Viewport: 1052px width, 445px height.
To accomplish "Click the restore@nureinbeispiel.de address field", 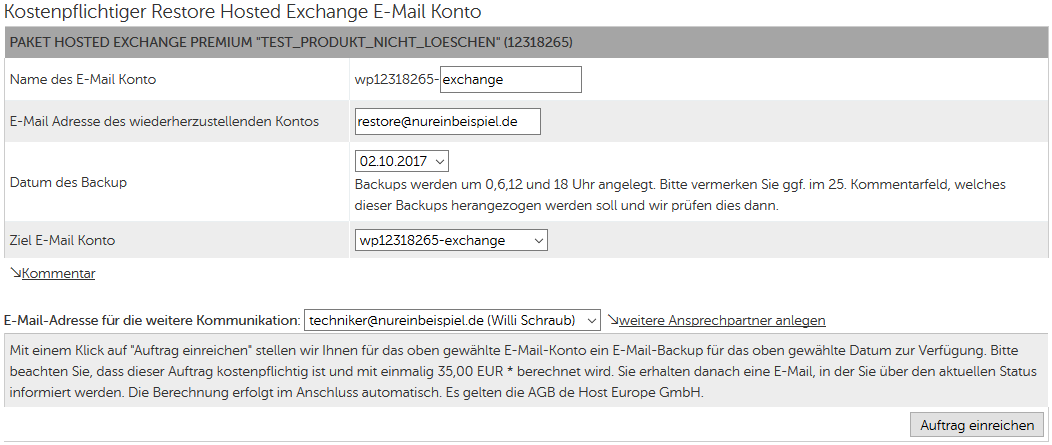I will (448, 121).
